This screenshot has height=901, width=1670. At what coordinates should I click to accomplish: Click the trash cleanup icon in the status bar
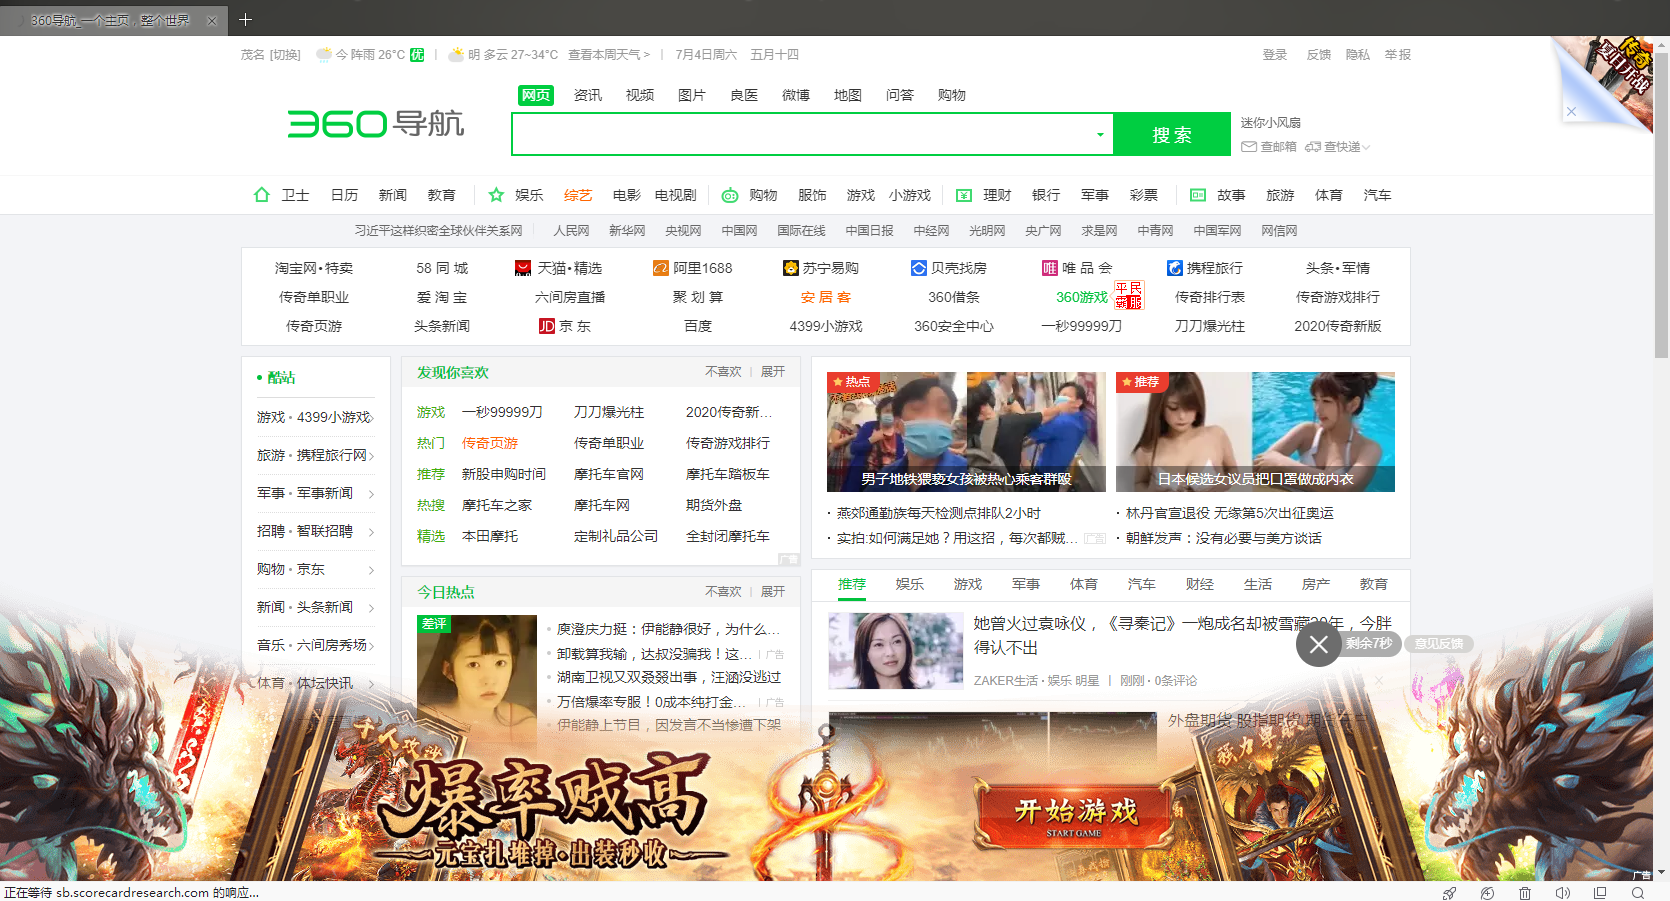1525,893
